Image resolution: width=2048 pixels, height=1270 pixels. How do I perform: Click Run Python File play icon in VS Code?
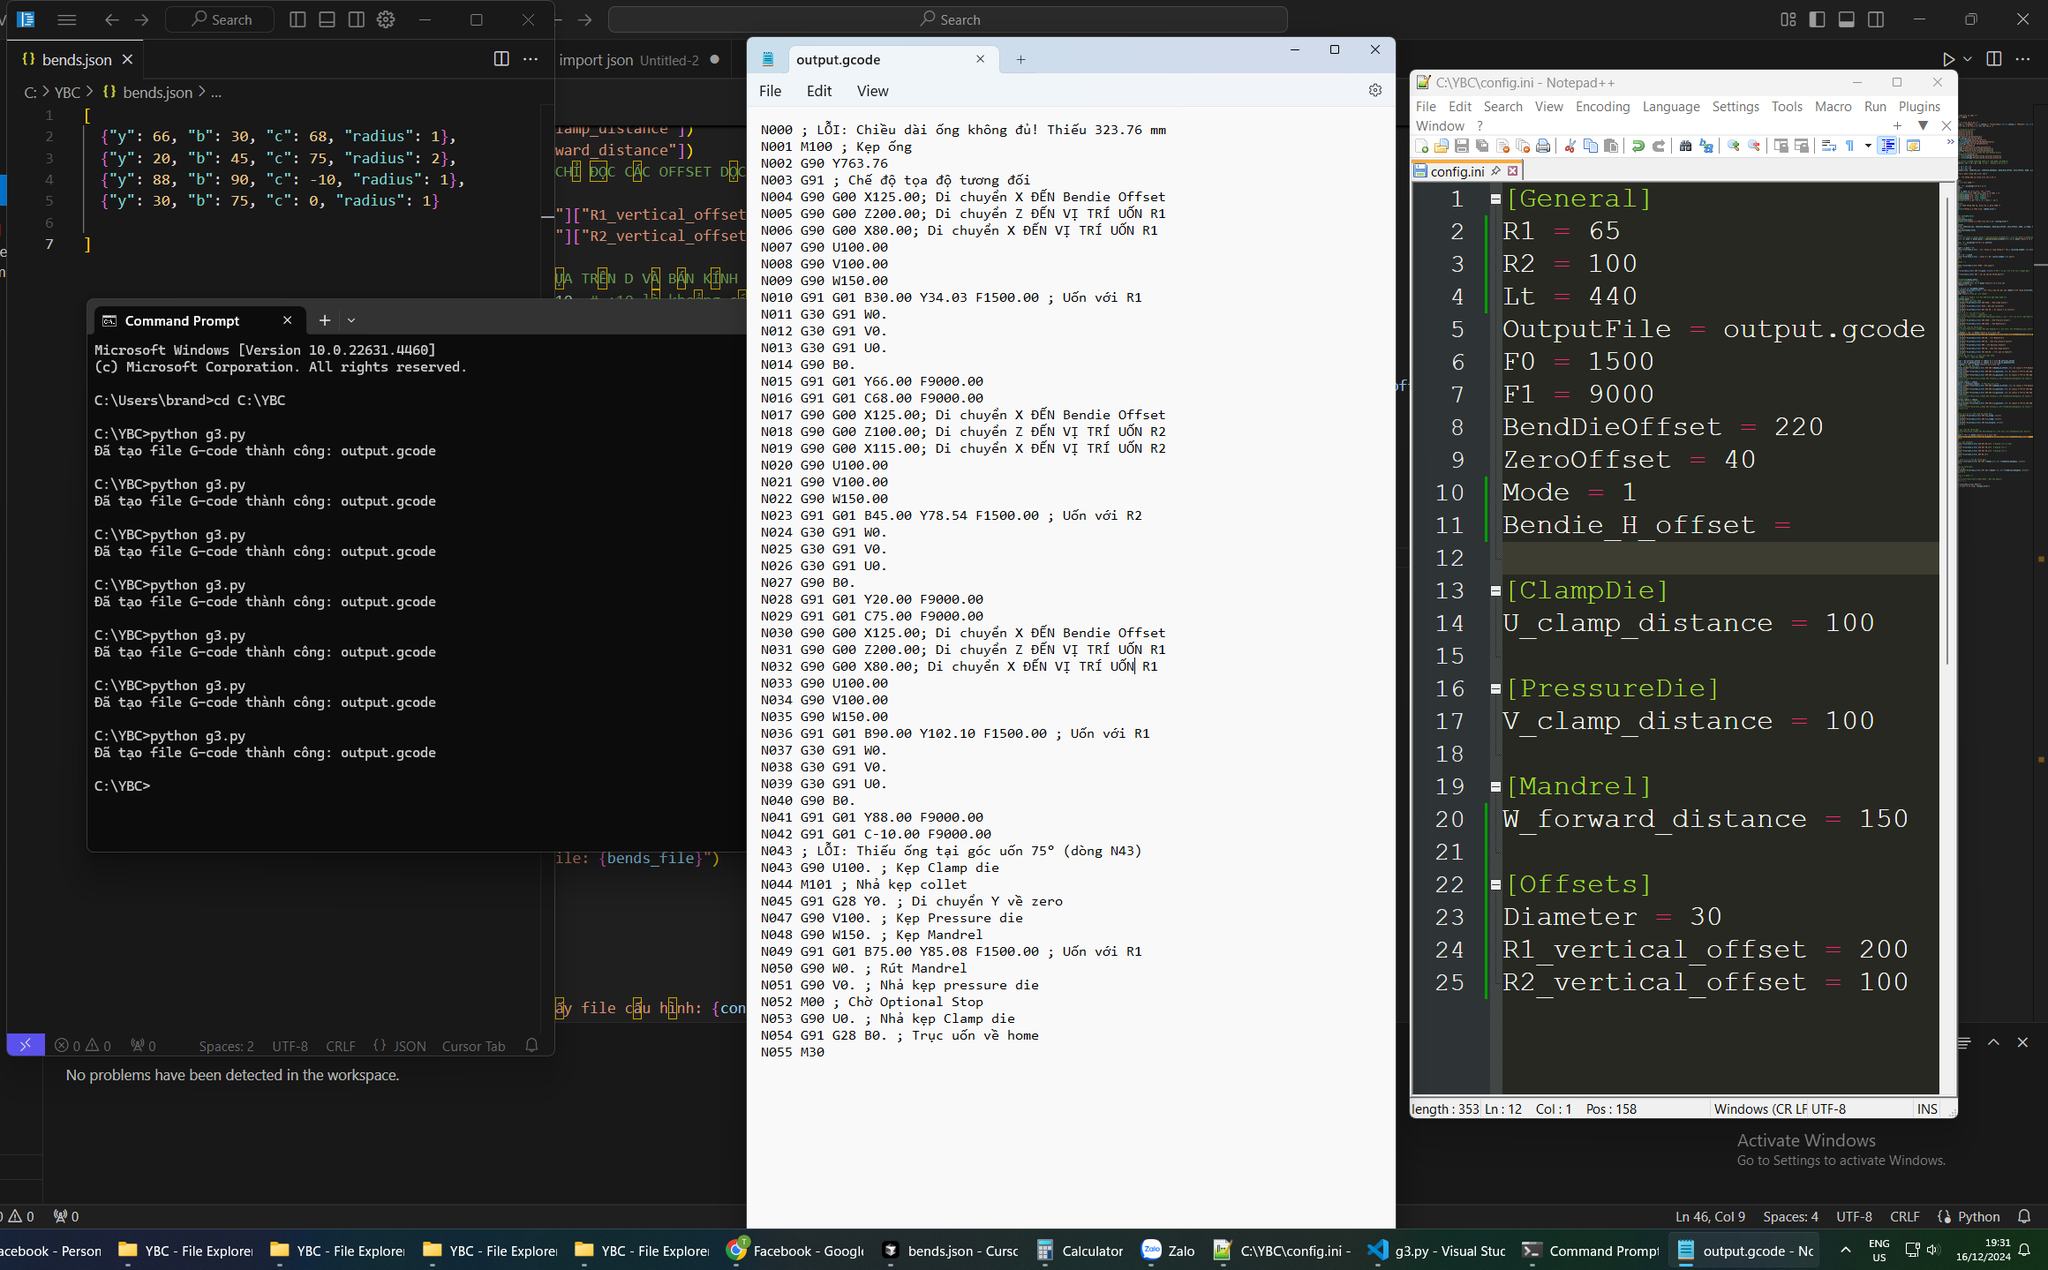pyautogui.click(x=1948, y=59)
